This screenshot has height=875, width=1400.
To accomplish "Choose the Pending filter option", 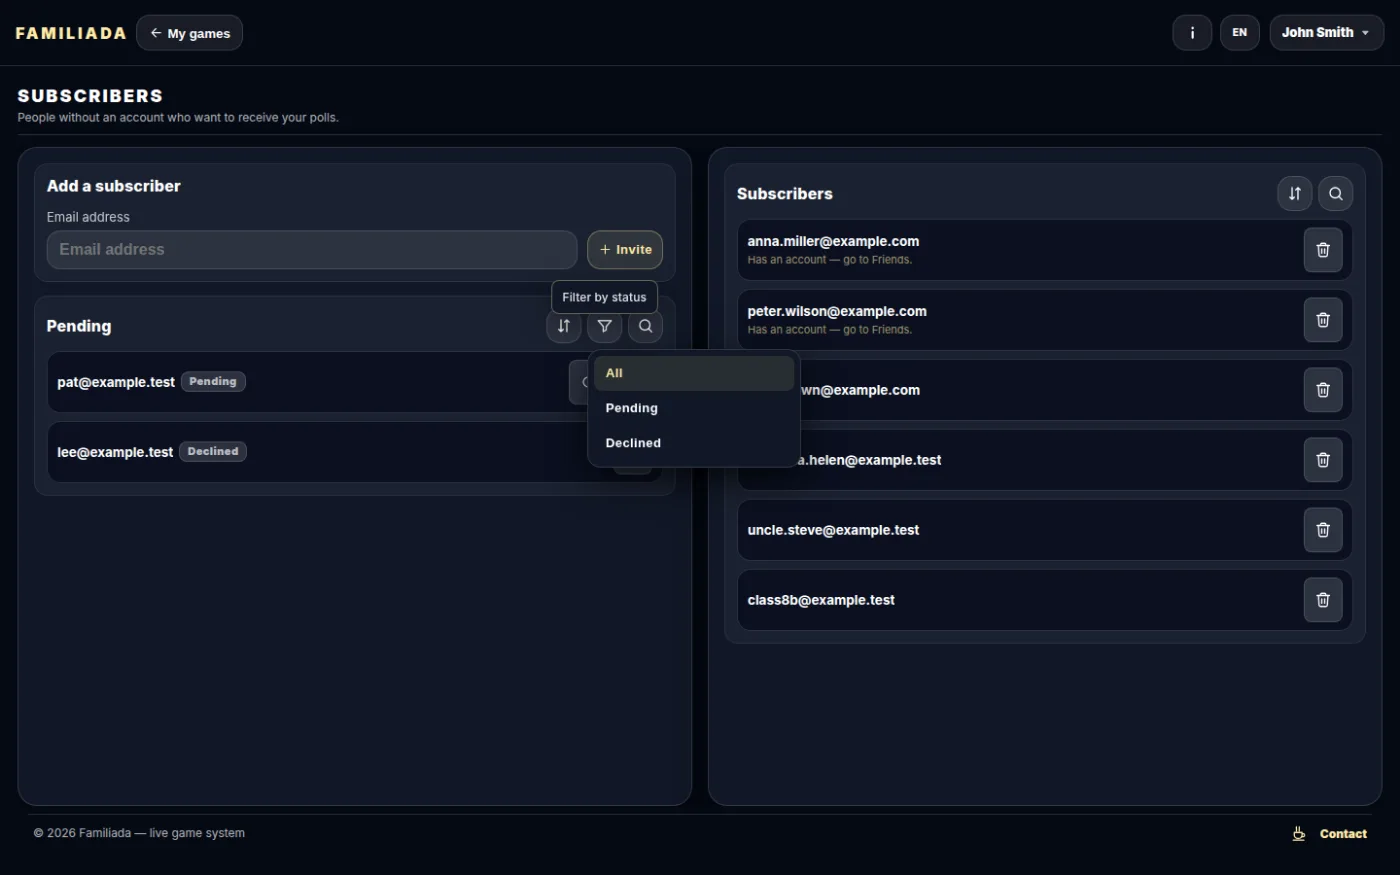I will click(694, 408).
